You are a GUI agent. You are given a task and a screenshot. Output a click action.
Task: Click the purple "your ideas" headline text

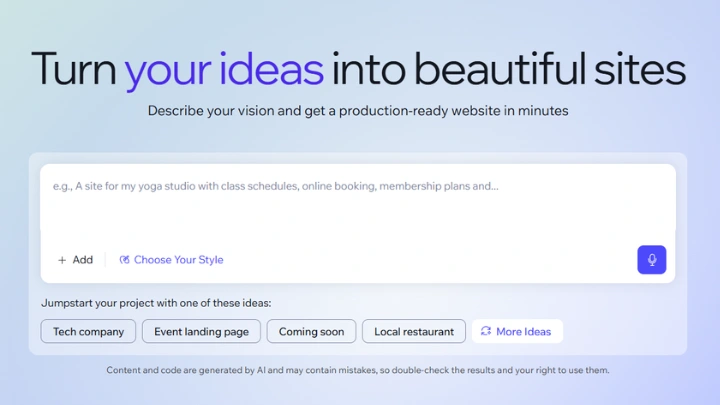coord(224,69)
